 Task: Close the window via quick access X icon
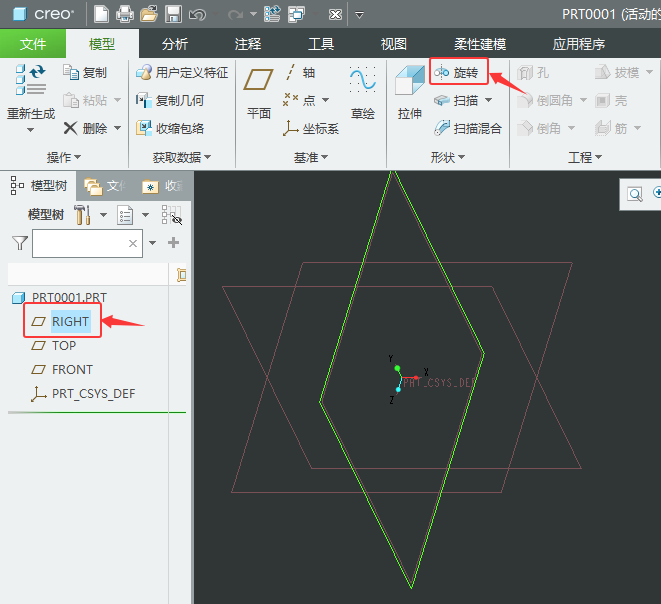click(335, 15)
